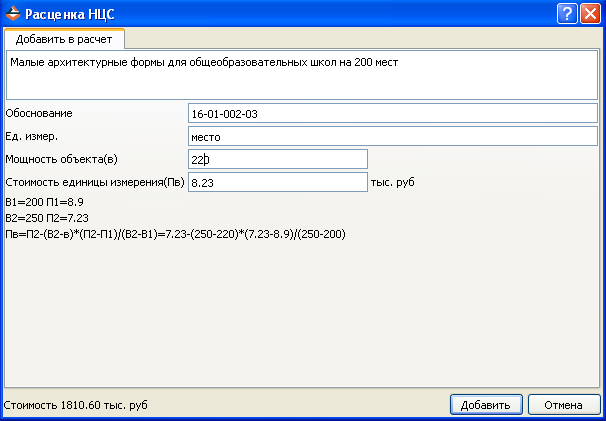Click the Ед. измер. label
The width and height of the screenshot is (606, 421).
33,136
